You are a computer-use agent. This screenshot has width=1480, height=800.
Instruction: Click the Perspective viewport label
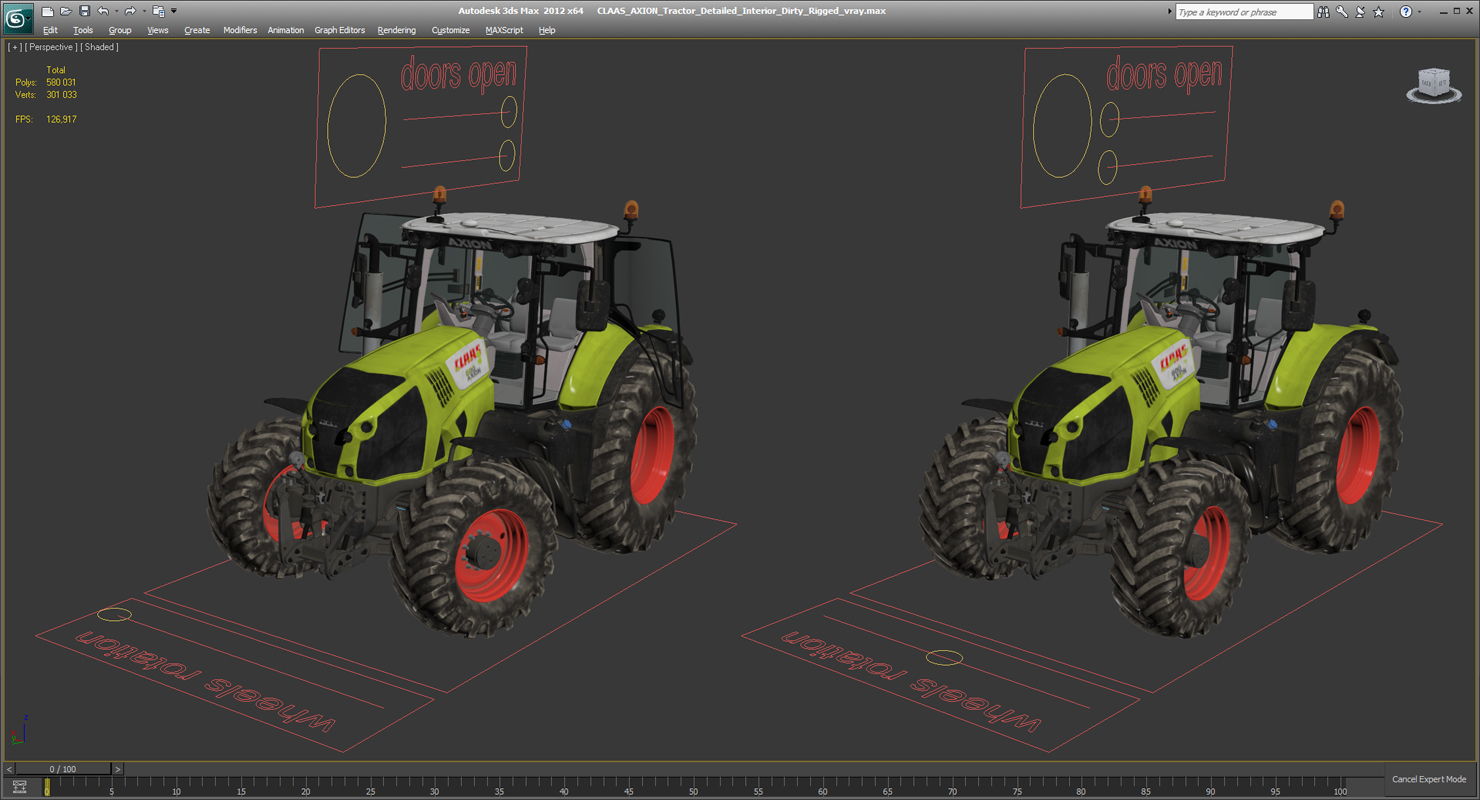[51, 47]
